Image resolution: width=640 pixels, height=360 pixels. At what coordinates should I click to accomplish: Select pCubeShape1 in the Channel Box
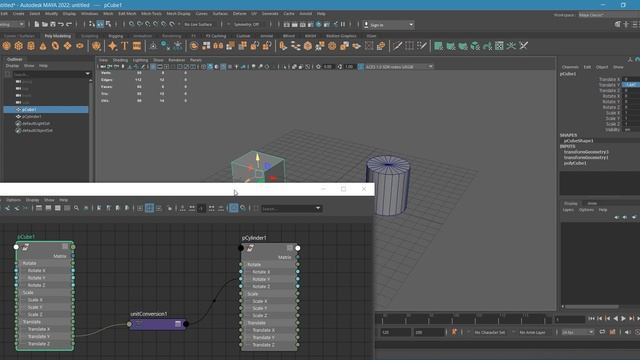point(579,140)
